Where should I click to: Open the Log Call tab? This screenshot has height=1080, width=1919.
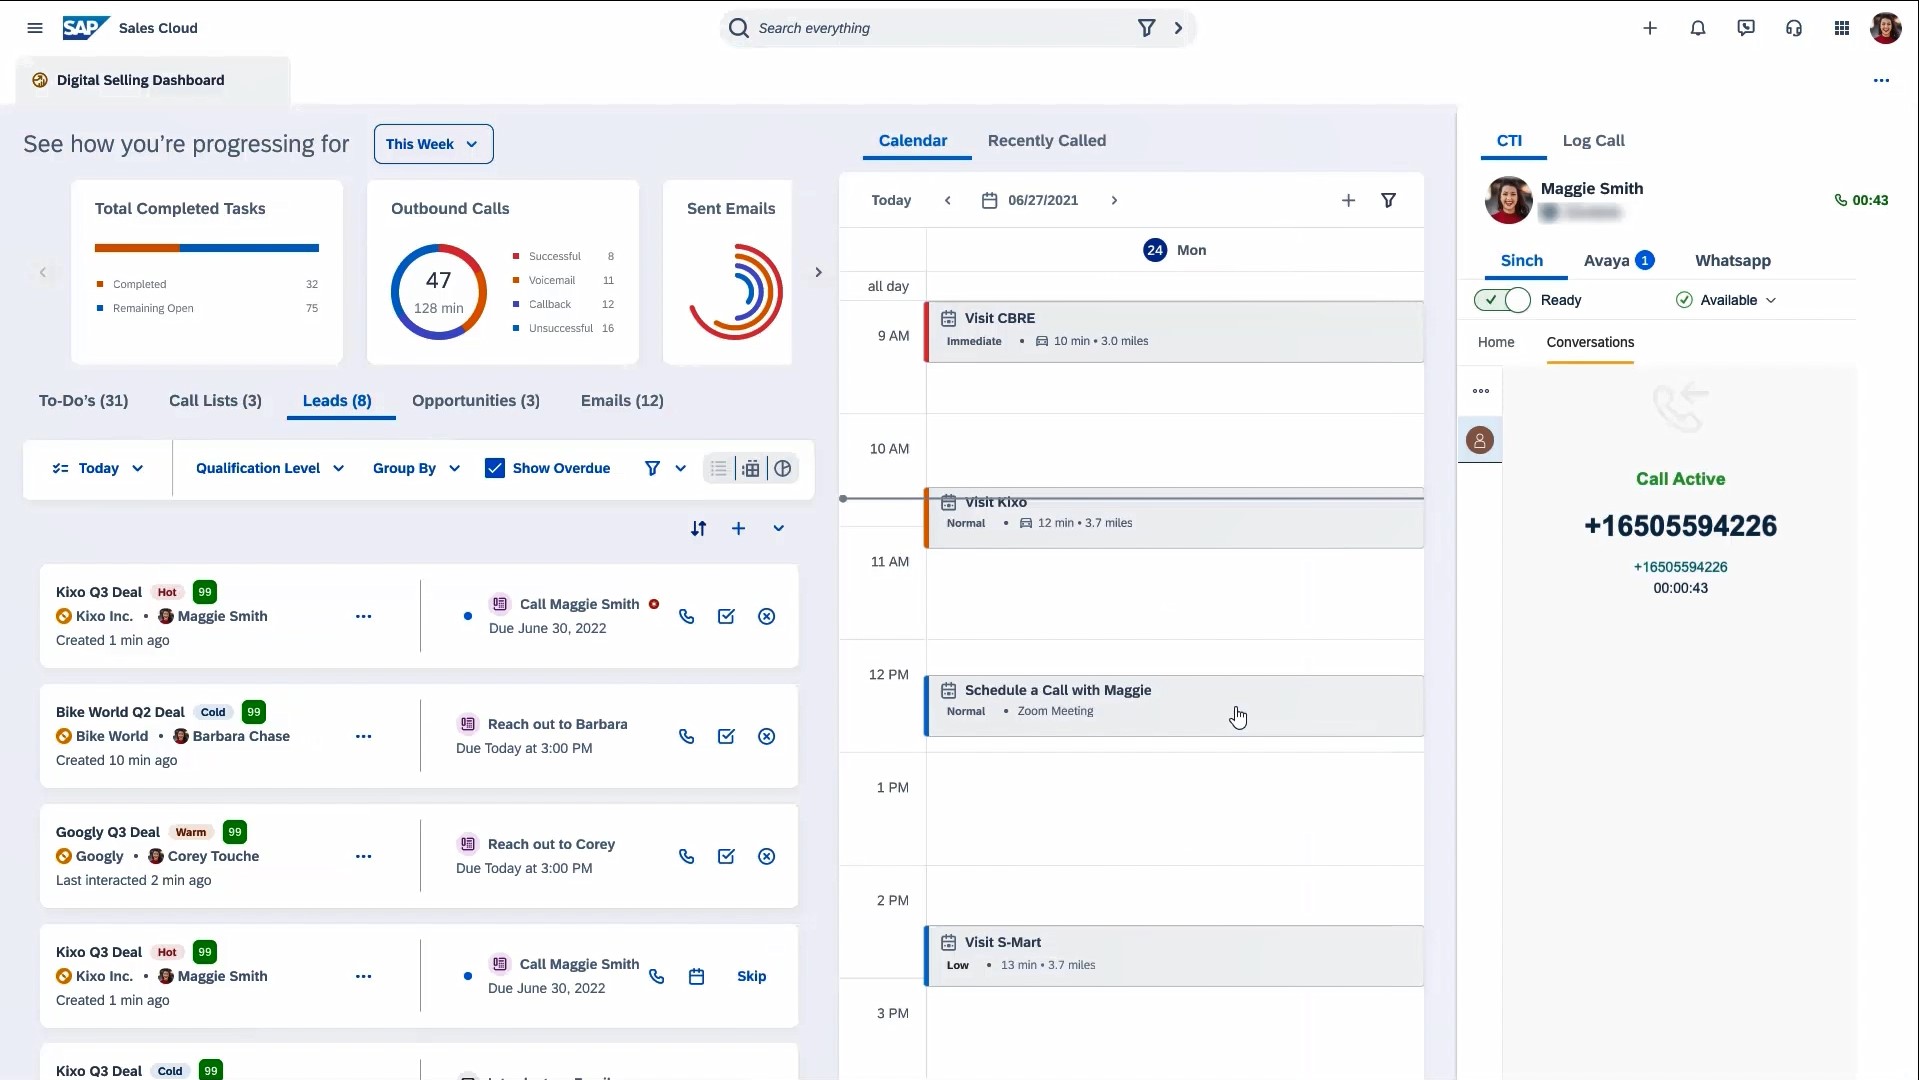[1593, 141]
